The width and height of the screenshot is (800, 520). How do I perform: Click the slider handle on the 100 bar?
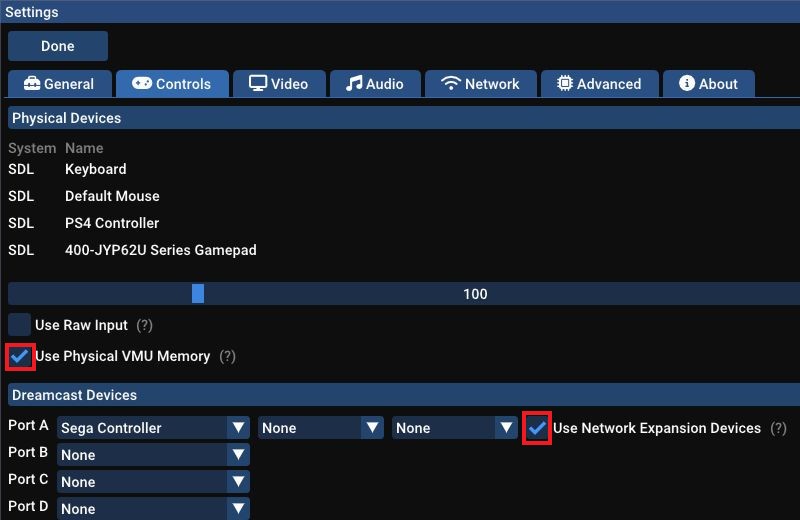pos(198,294)
